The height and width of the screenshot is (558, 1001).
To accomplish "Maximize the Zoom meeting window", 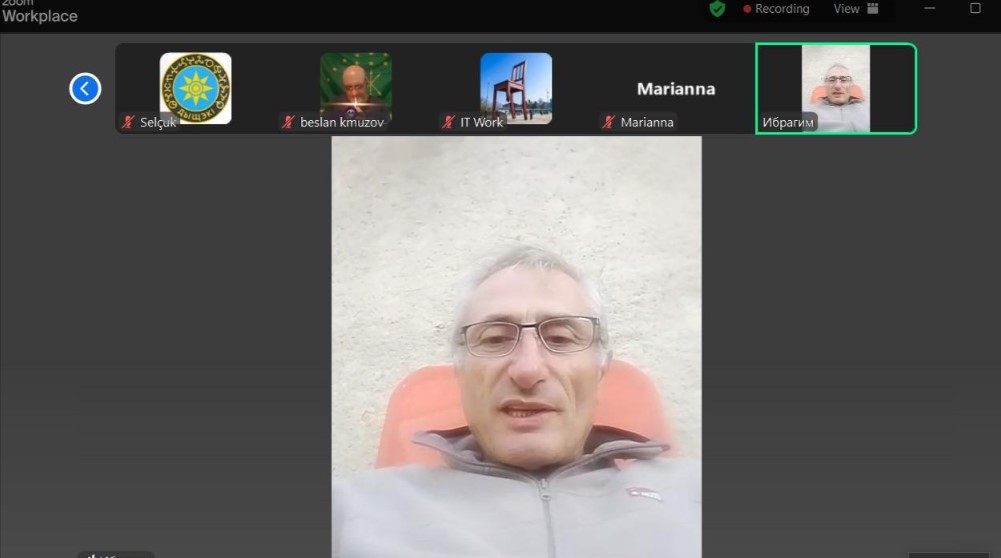I will [975, 9].
